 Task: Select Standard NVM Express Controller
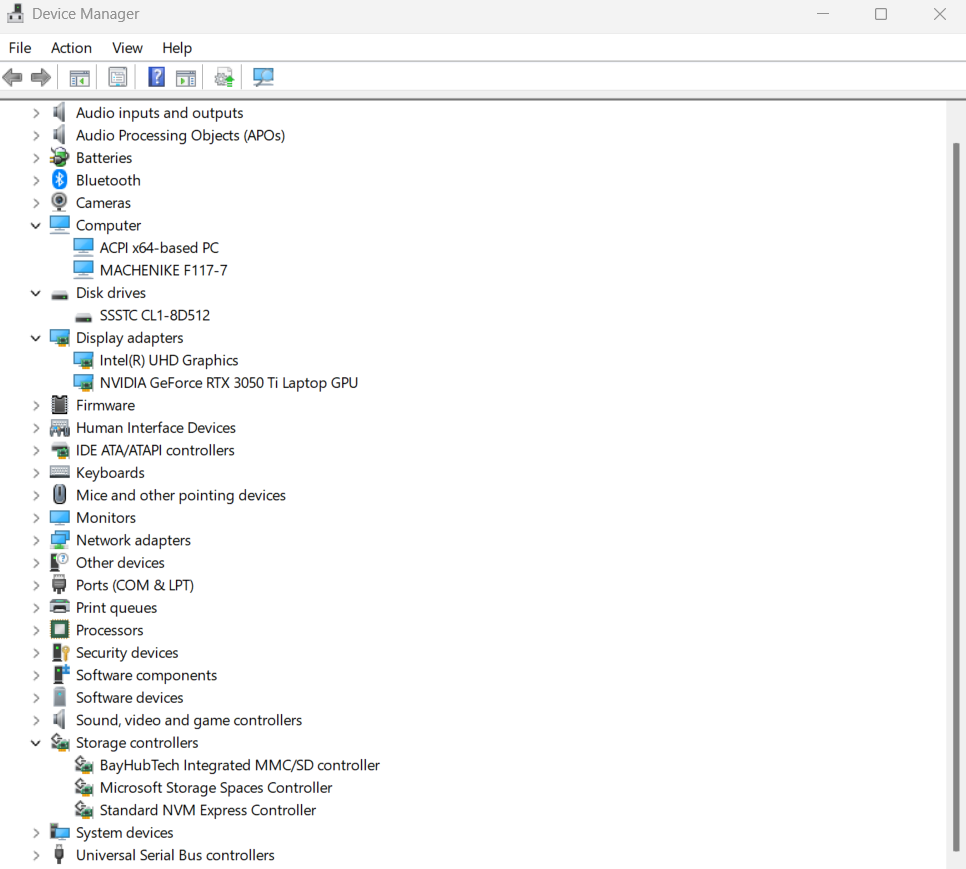coord(208,810)
